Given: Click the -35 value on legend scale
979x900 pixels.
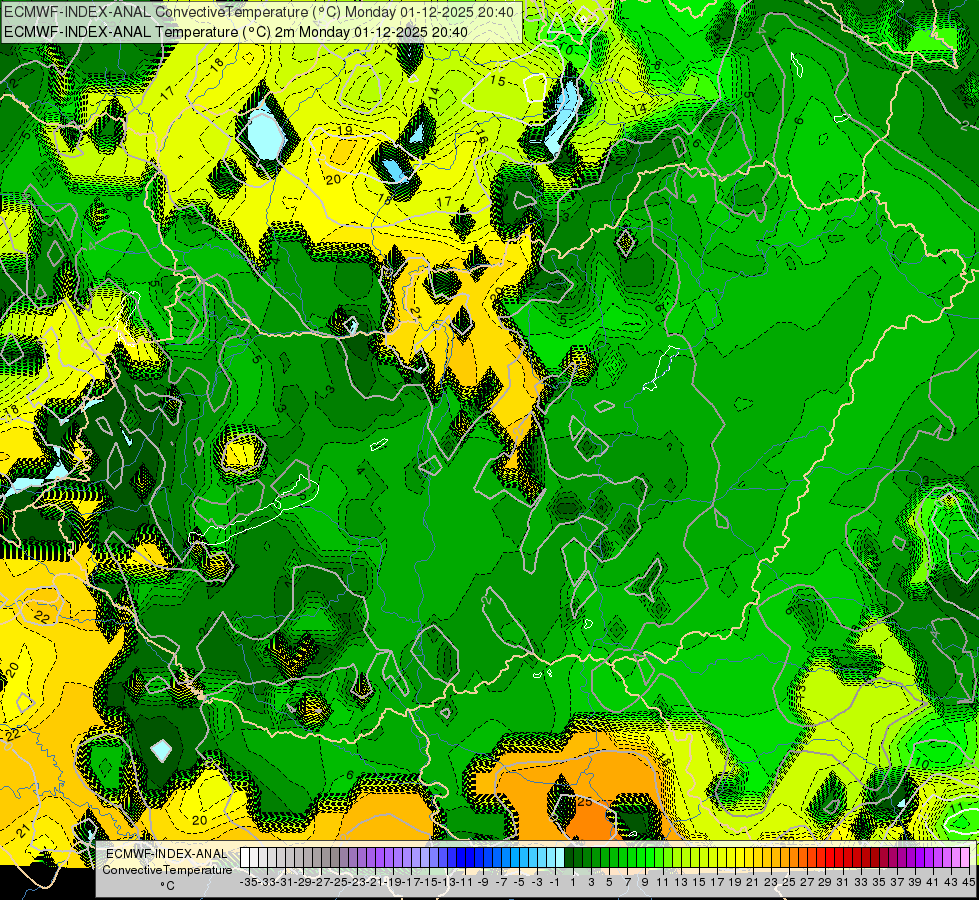Looking at the screenshot, I should tap(249, 882).
